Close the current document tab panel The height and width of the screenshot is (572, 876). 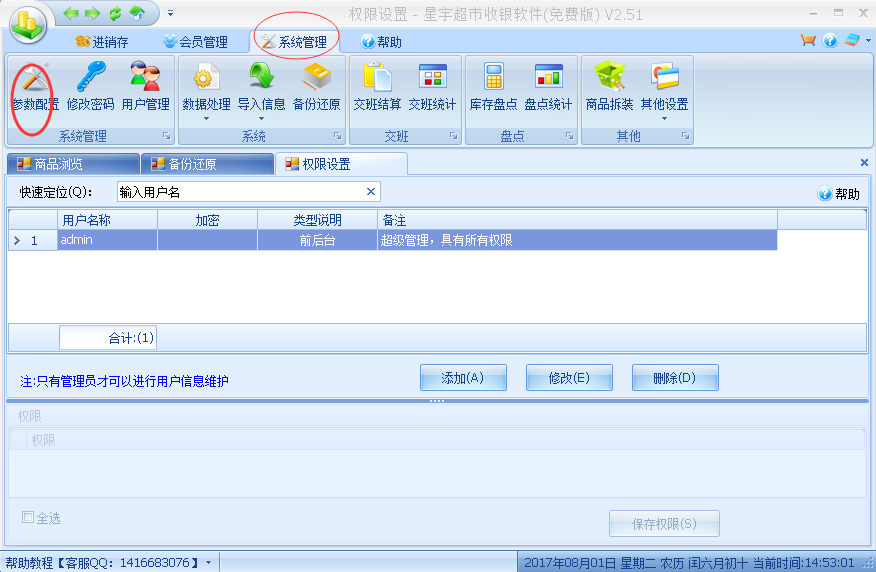(x=864, y=163)
